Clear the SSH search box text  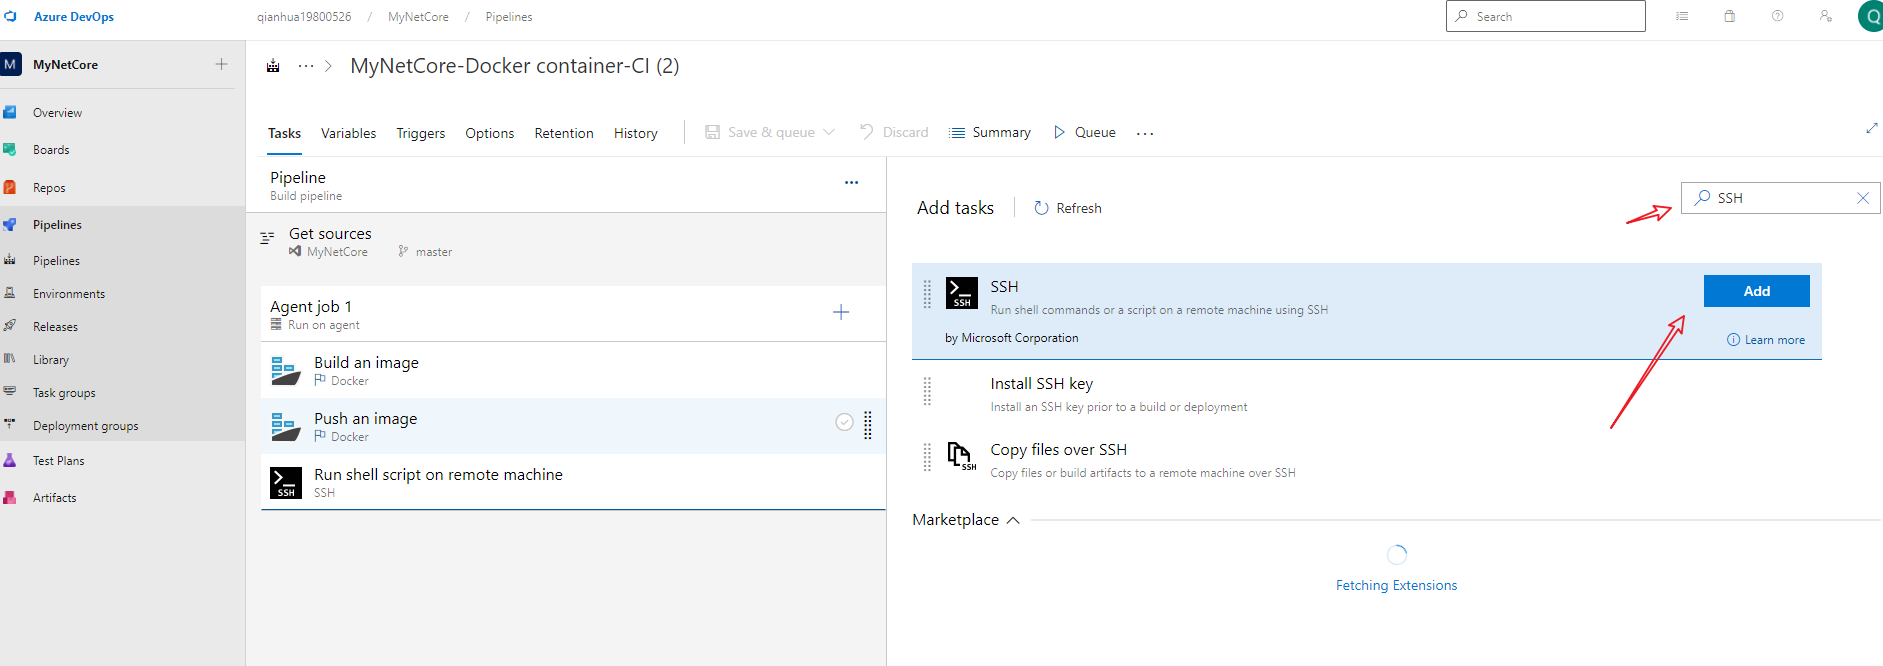pos(1862,198)
